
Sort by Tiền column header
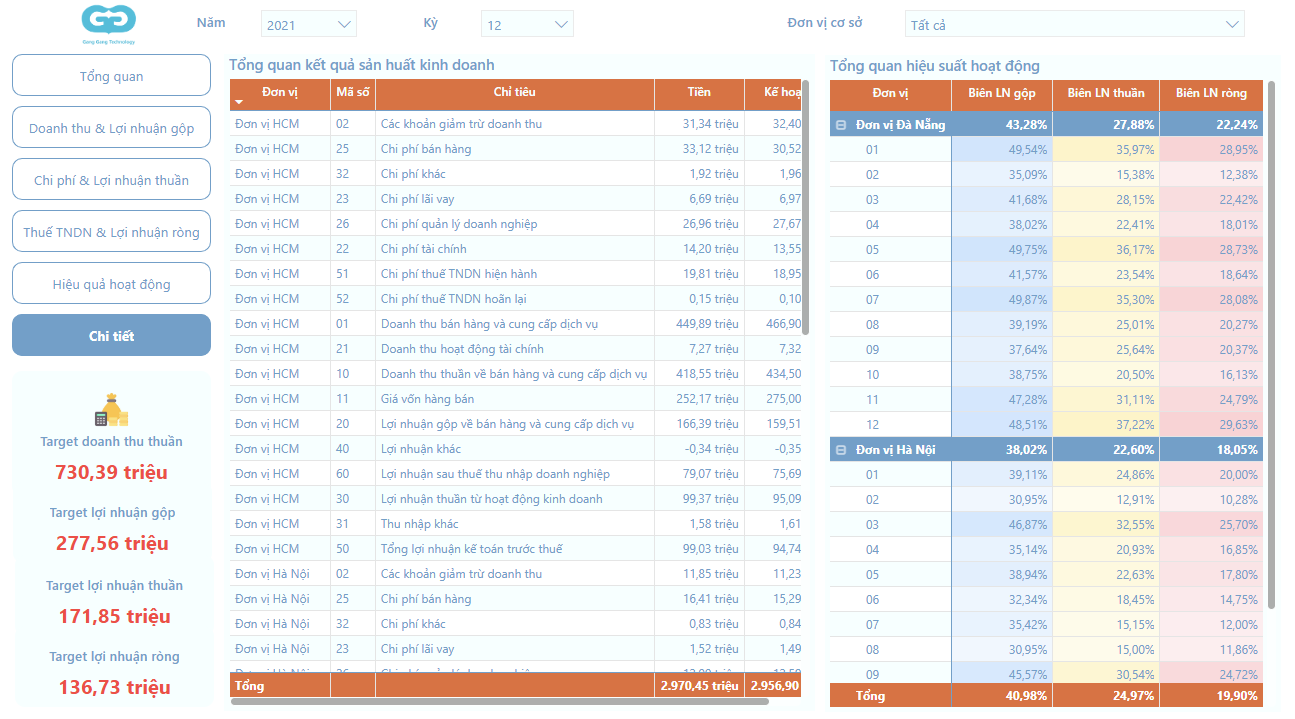point(700,92)
